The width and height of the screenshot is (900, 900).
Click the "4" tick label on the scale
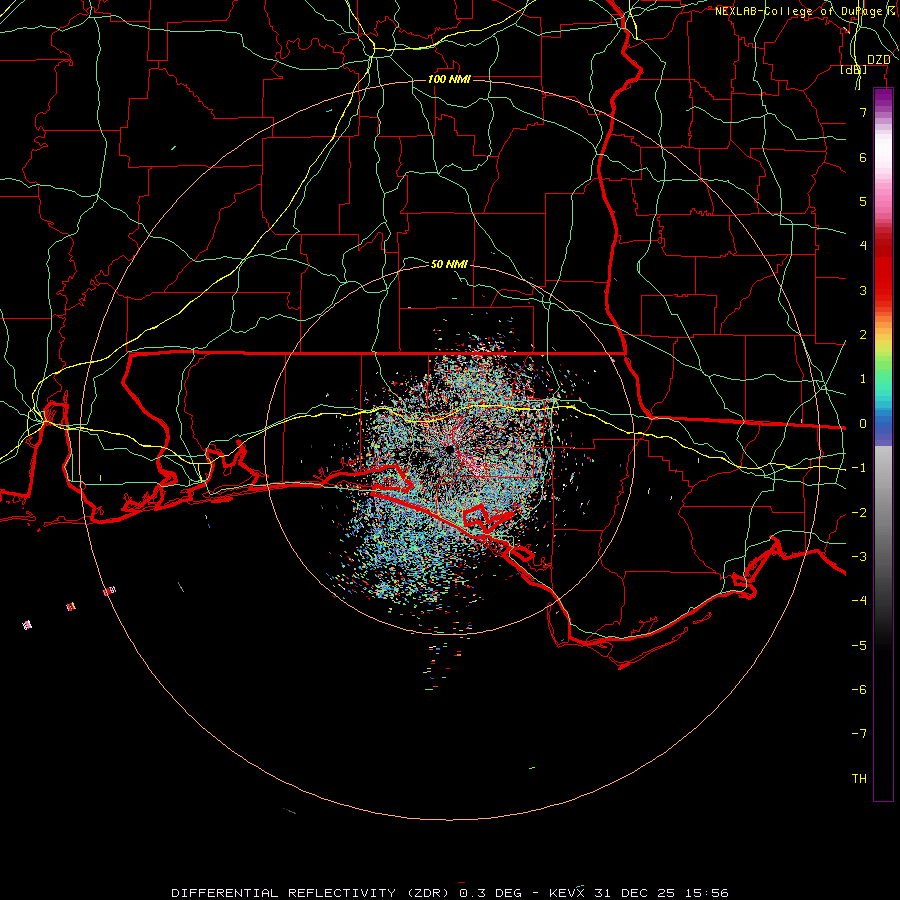[863, 246]
